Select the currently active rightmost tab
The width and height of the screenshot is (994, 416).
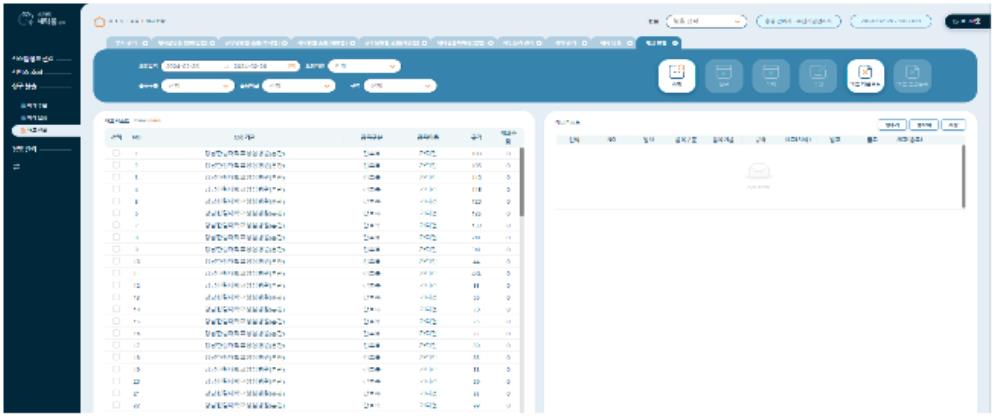point(659,43)
